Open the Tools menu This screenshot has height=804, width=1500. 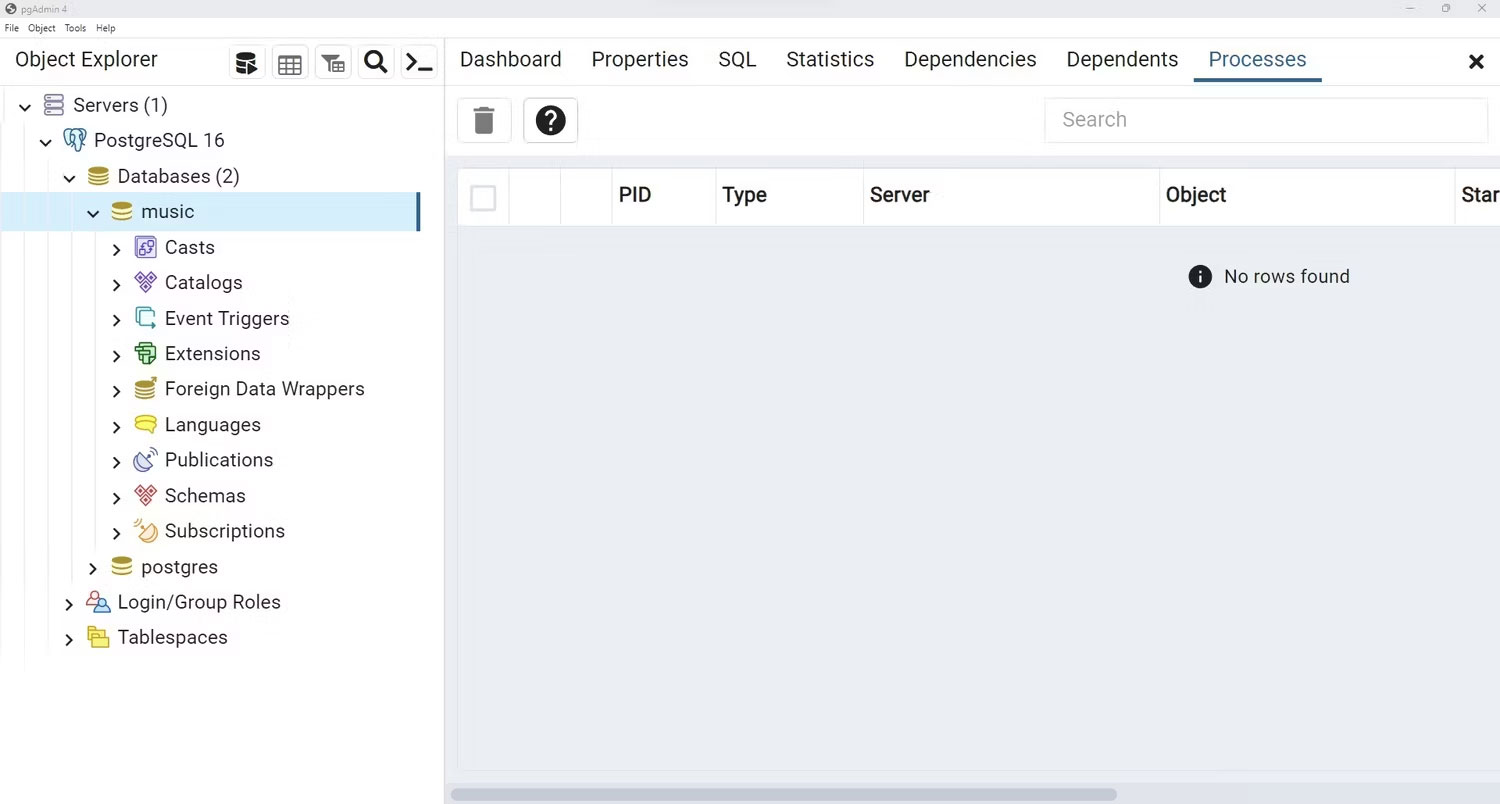(75, 28)
